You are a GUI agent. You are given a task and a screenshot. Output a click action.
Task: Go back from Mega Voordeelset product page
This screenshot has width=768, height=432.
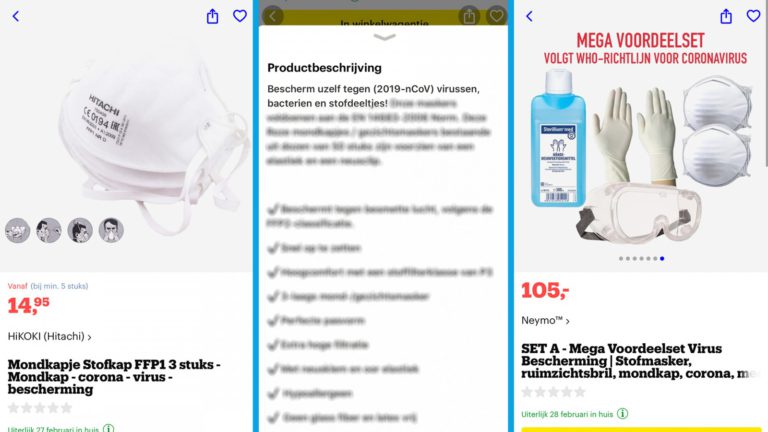click(529, 16)
